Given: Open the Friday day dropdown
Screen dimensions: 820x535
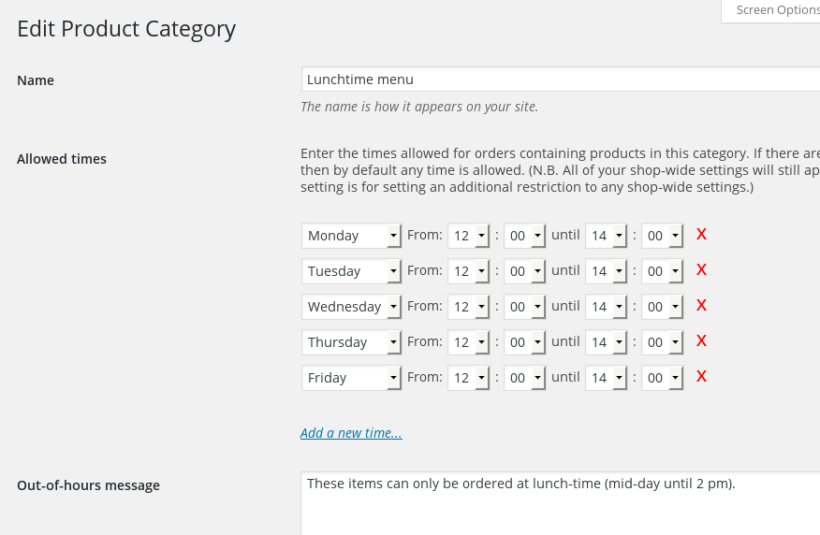Looking at the screenshot, I should tap(351, 378).
